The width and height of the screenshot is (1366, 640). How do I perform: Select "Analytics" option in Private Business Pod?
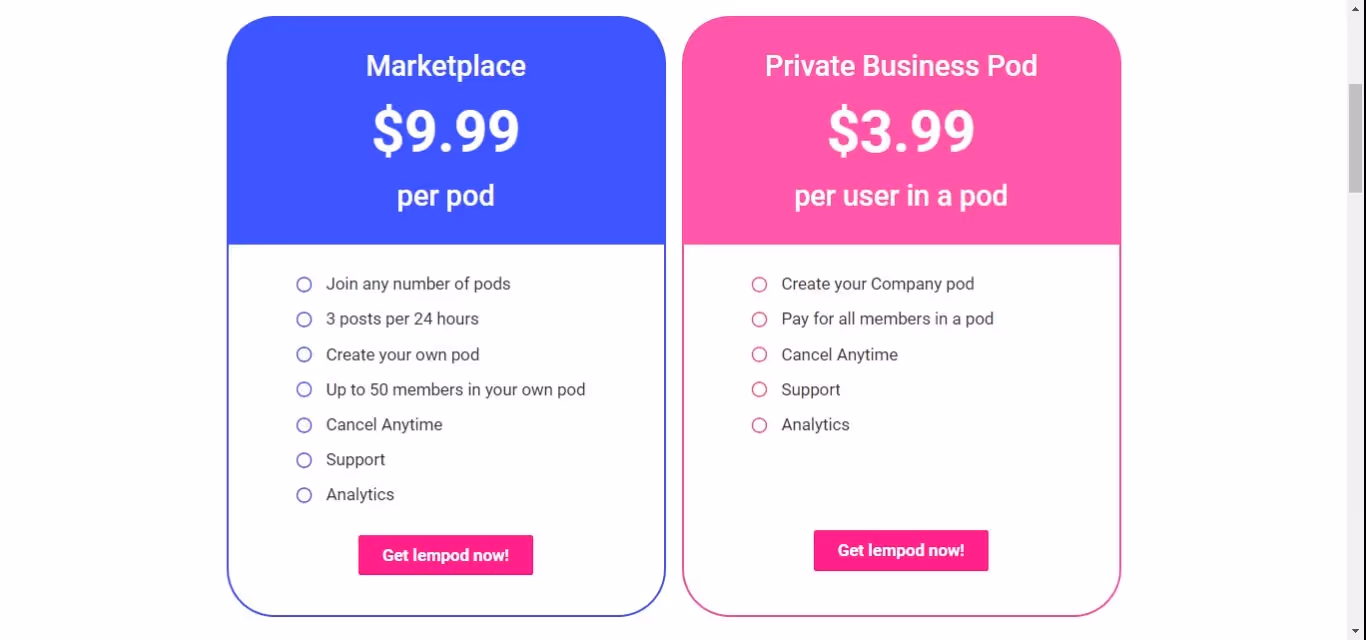click(x=759, y=424)
